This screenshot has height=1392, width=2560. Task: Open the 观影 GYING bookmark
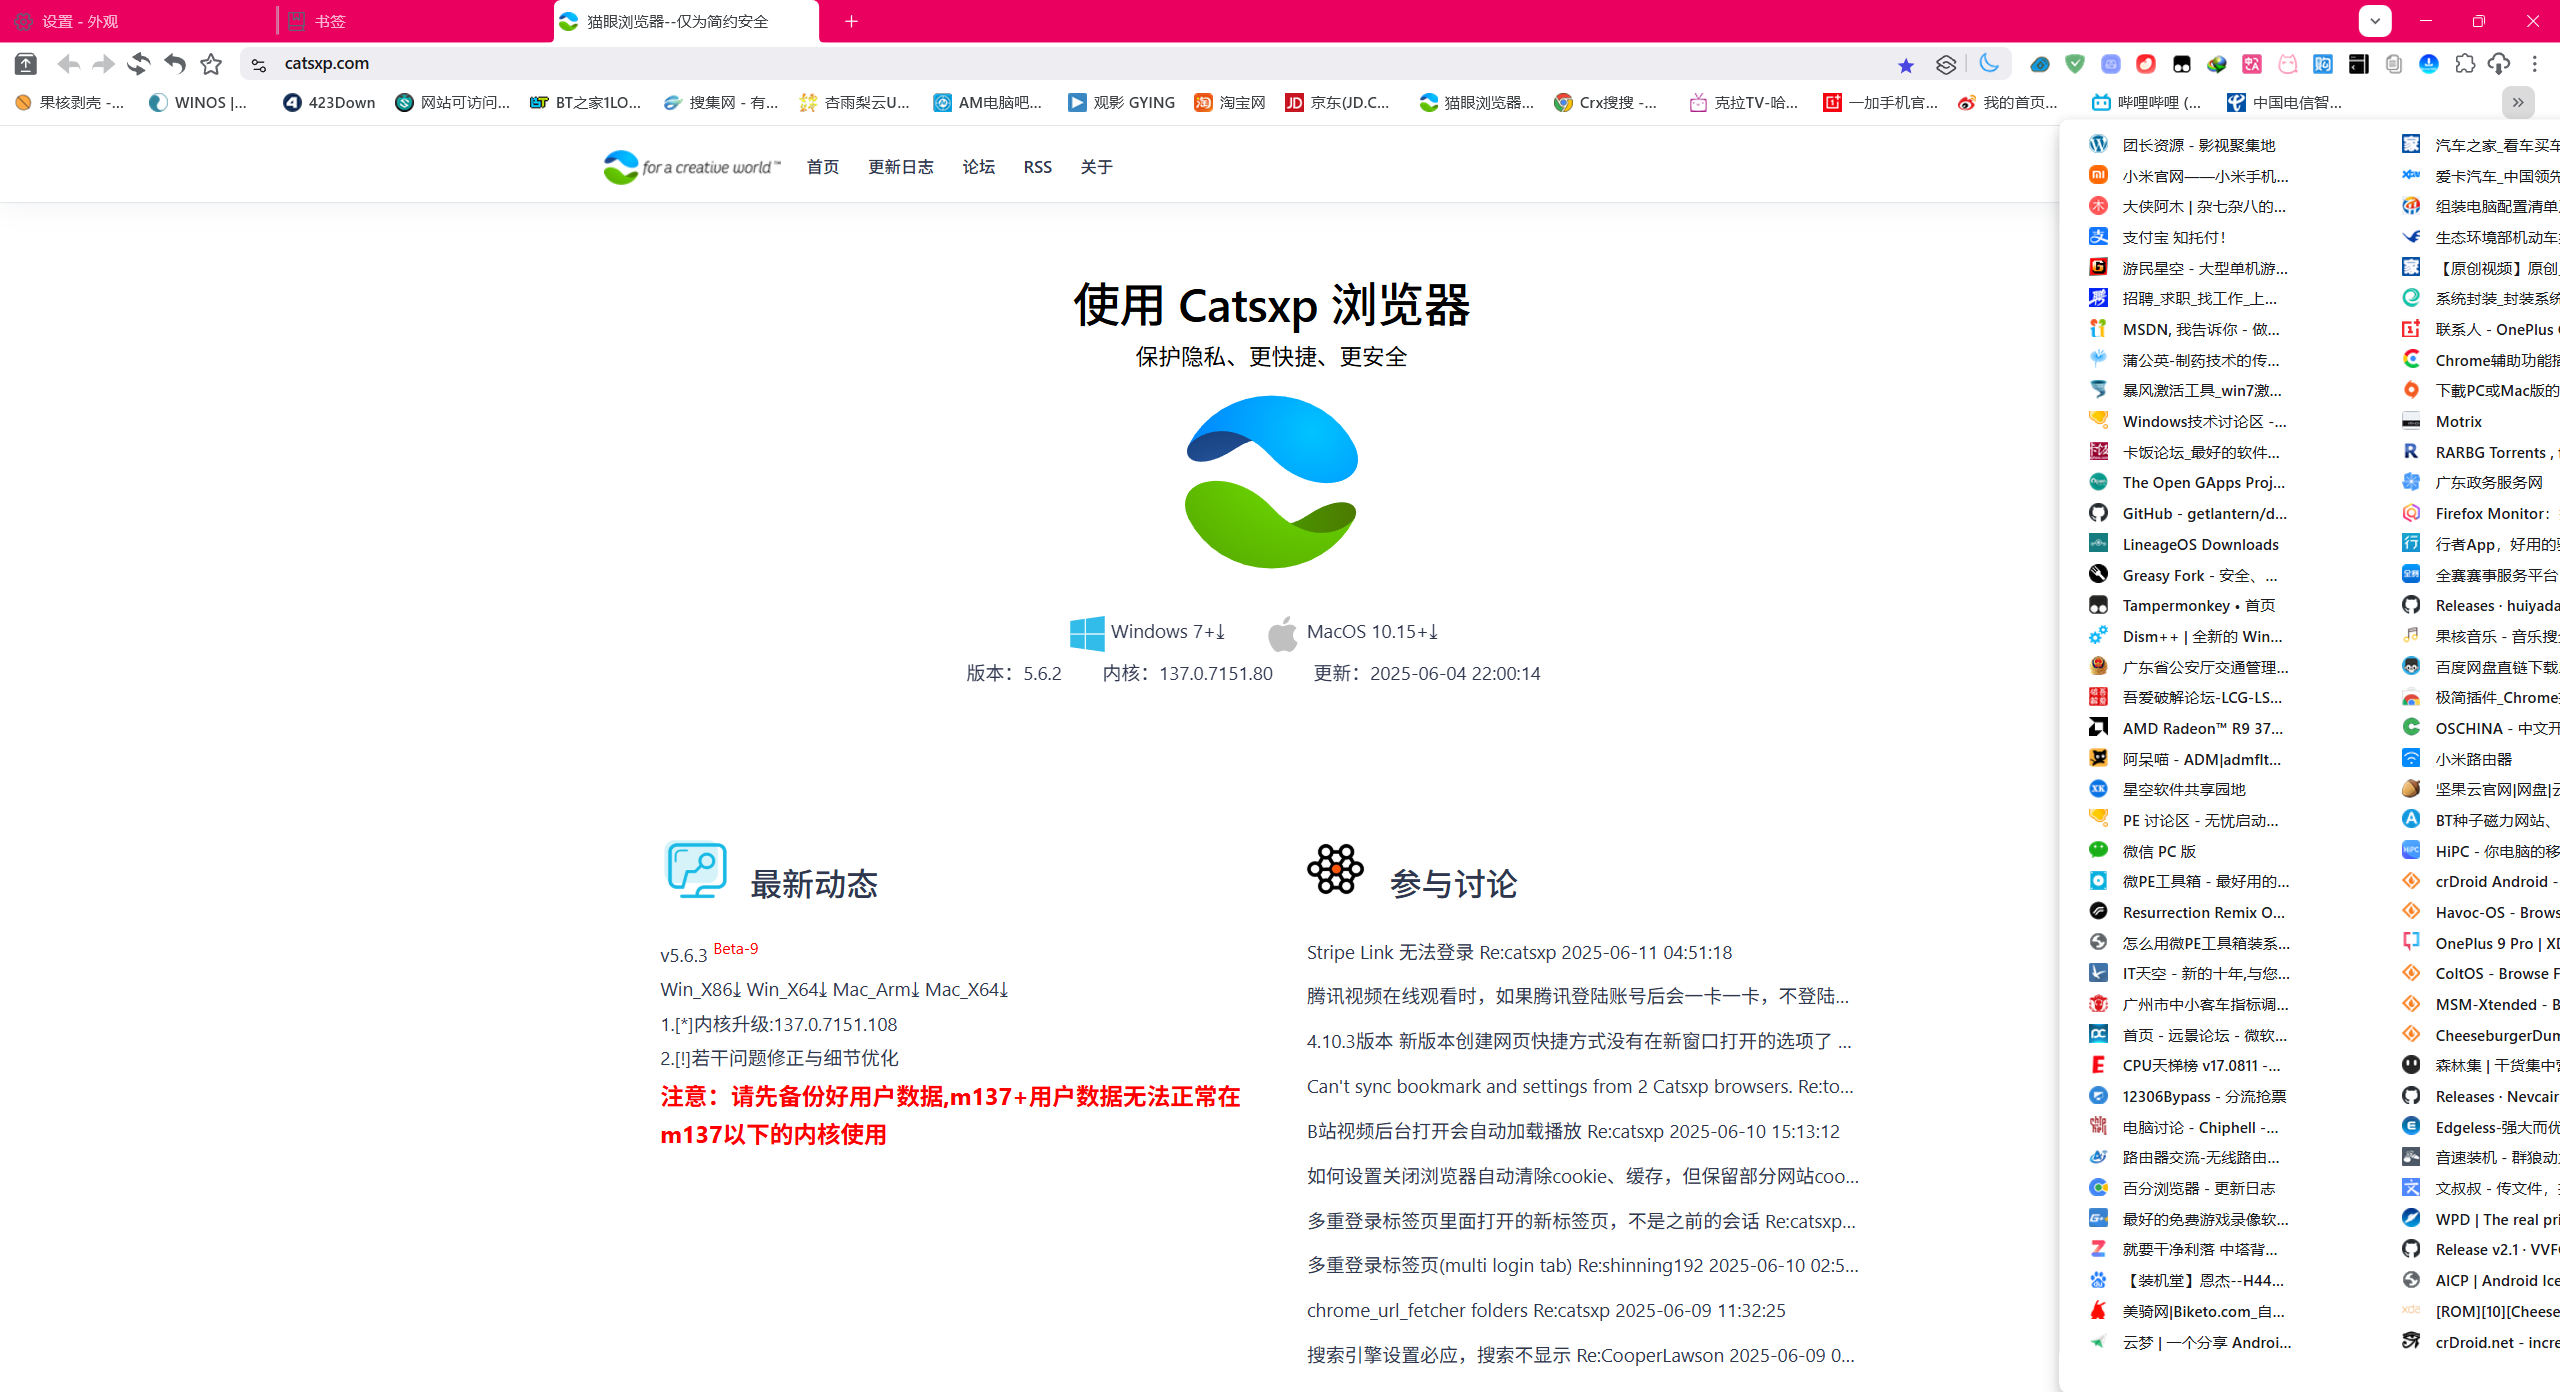1121,102
